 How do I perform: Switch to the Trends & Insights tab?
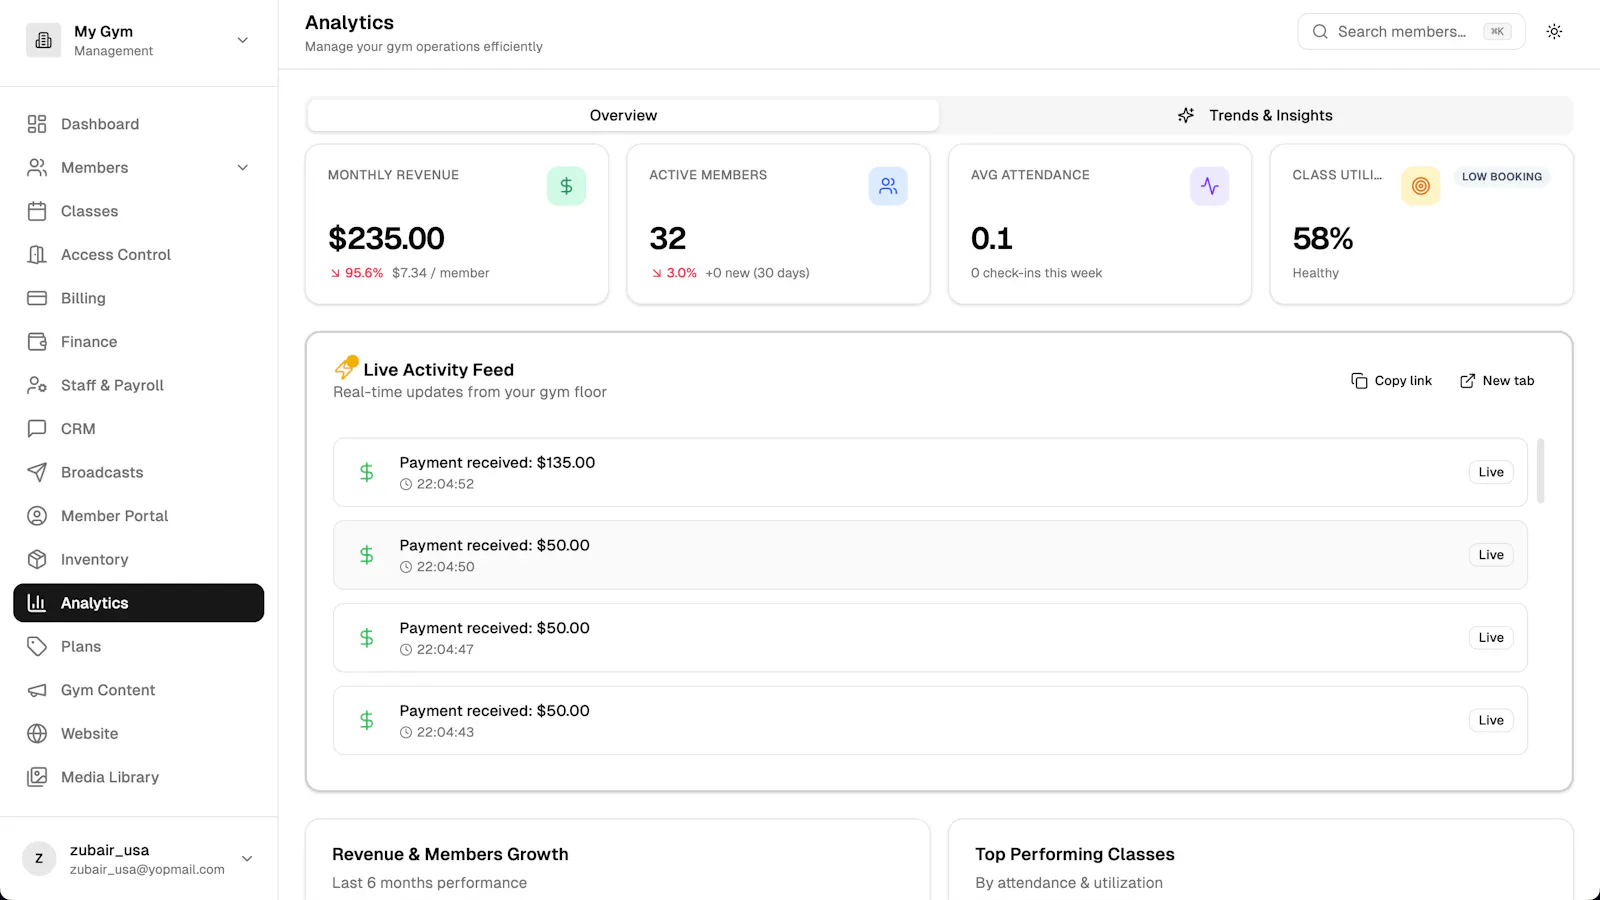point(1255,115)
